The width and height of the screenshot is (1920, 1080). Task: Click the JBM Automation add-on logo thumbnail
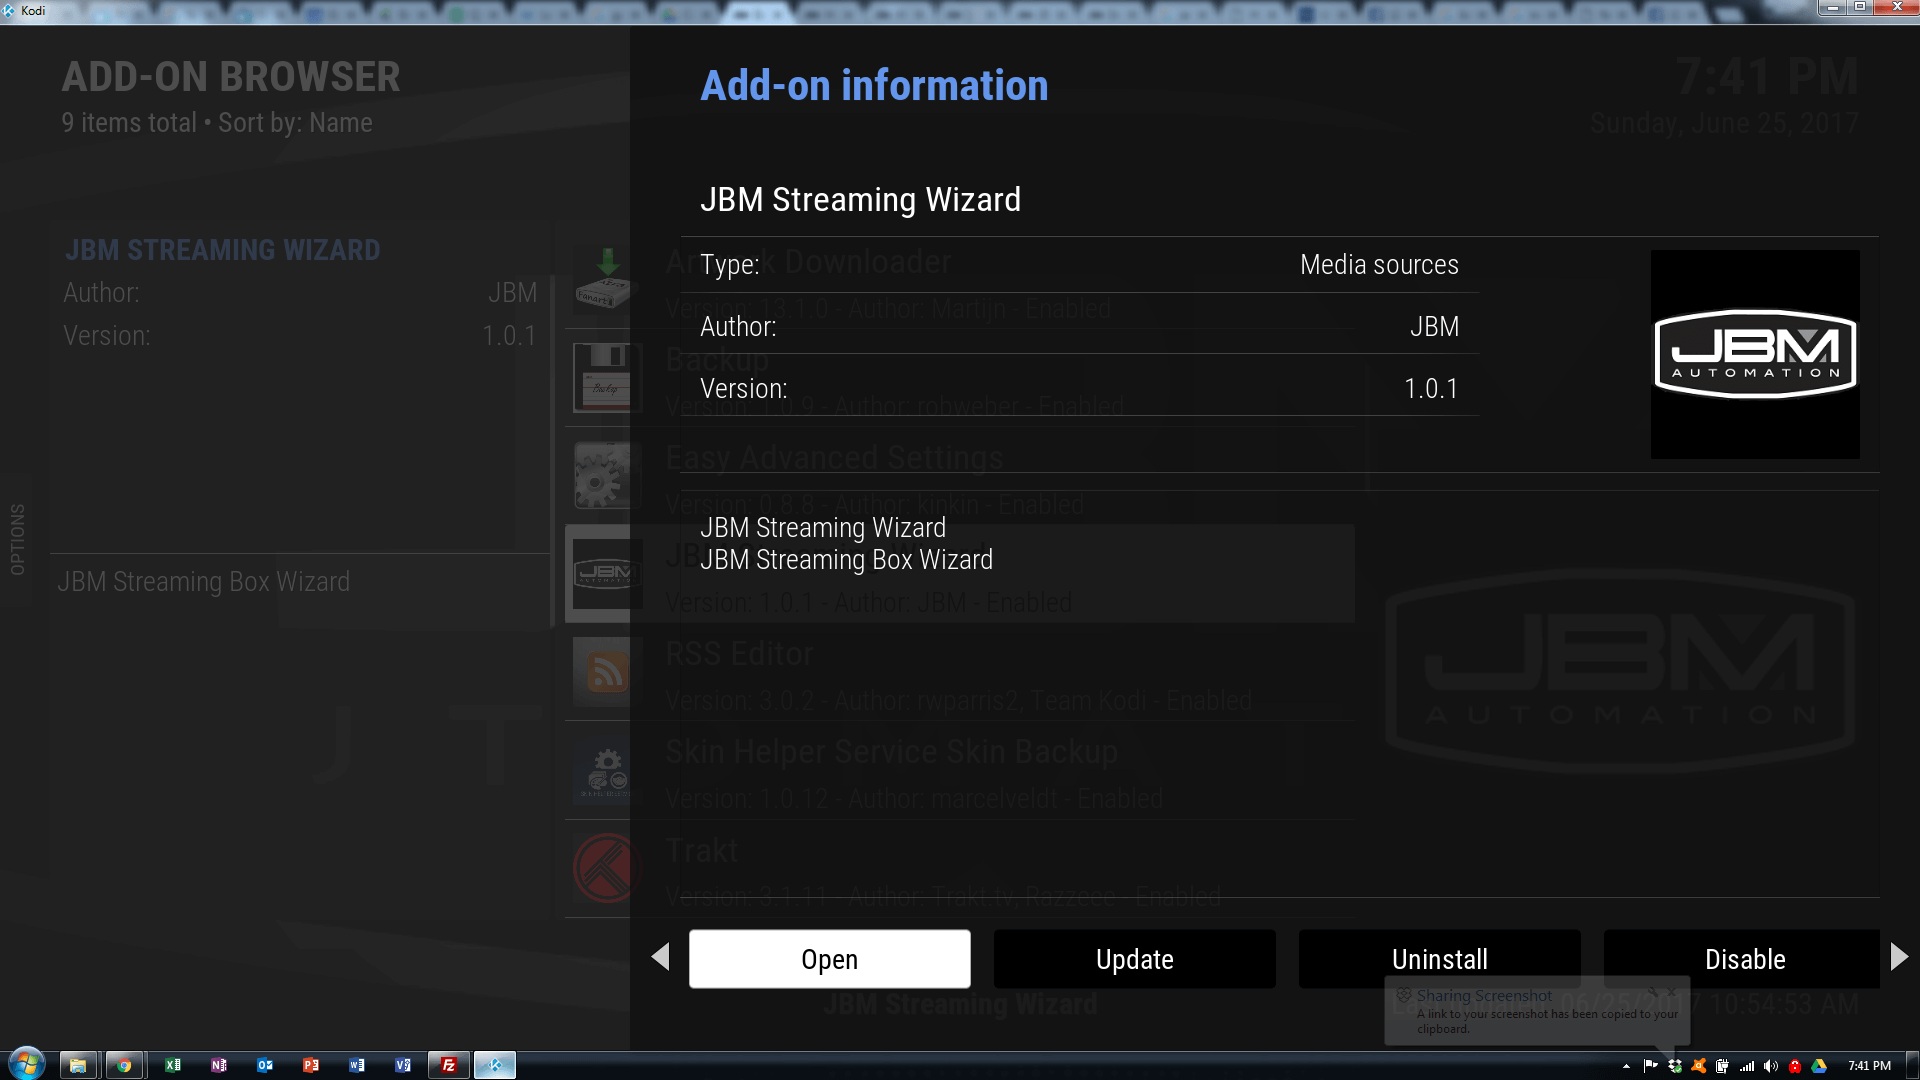(1755, 354)
